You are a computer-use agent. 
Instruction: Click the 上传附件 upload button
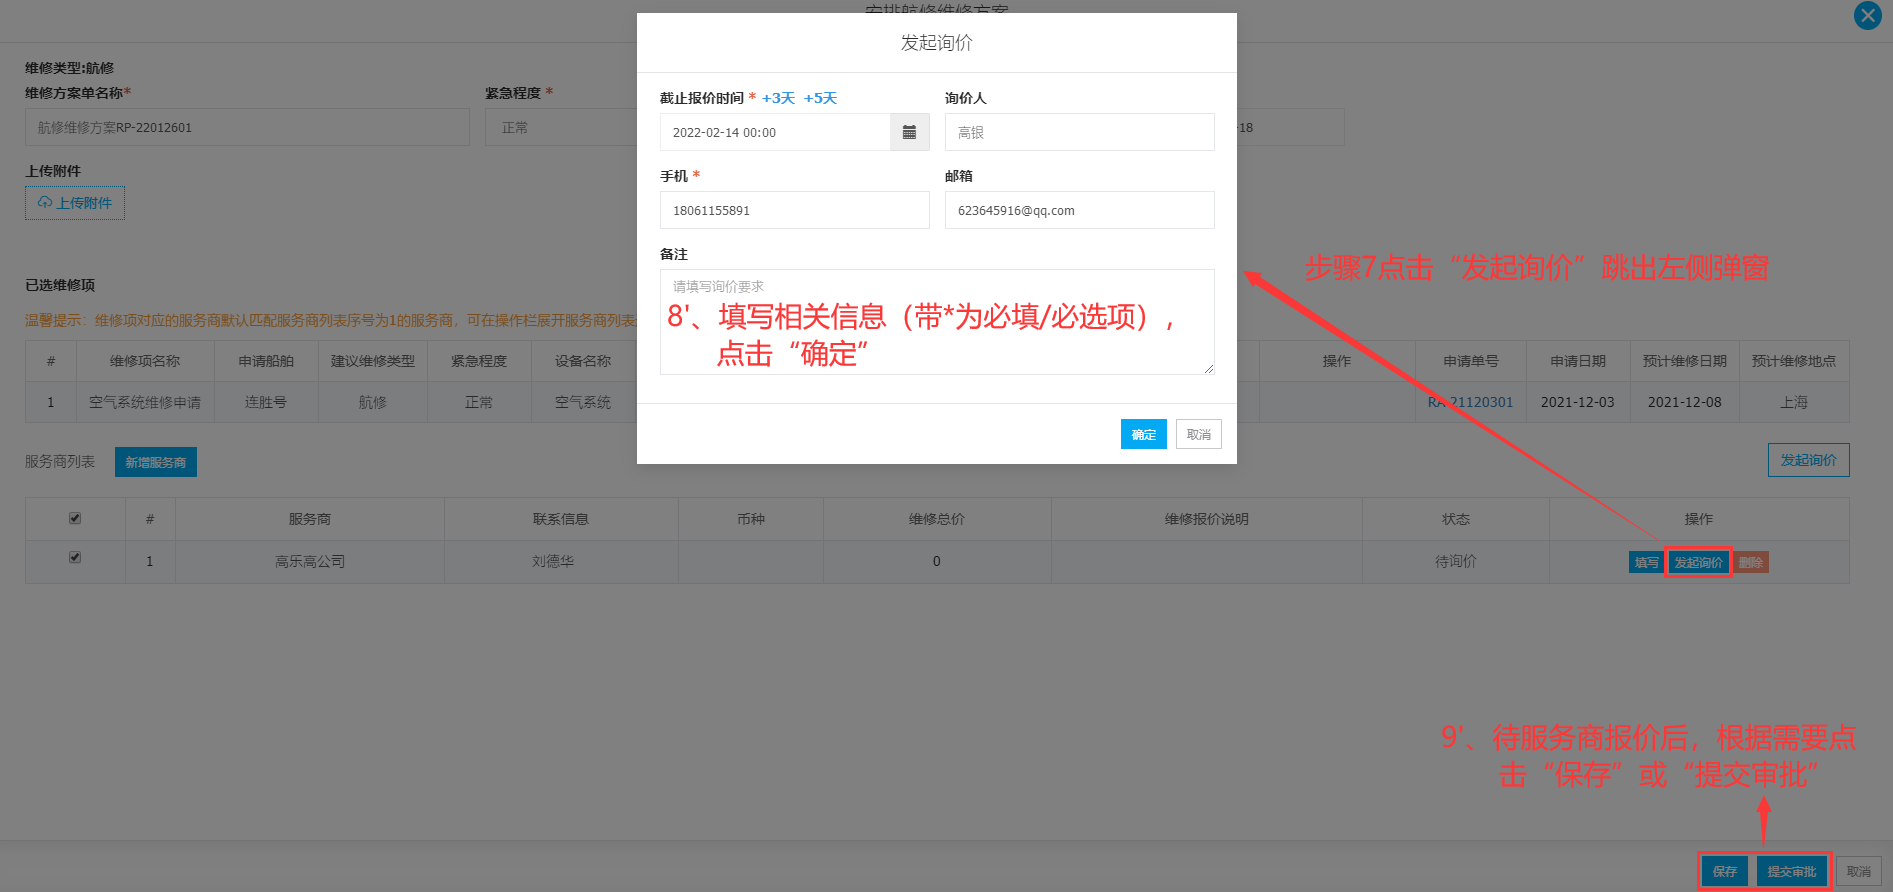(75, 203)
